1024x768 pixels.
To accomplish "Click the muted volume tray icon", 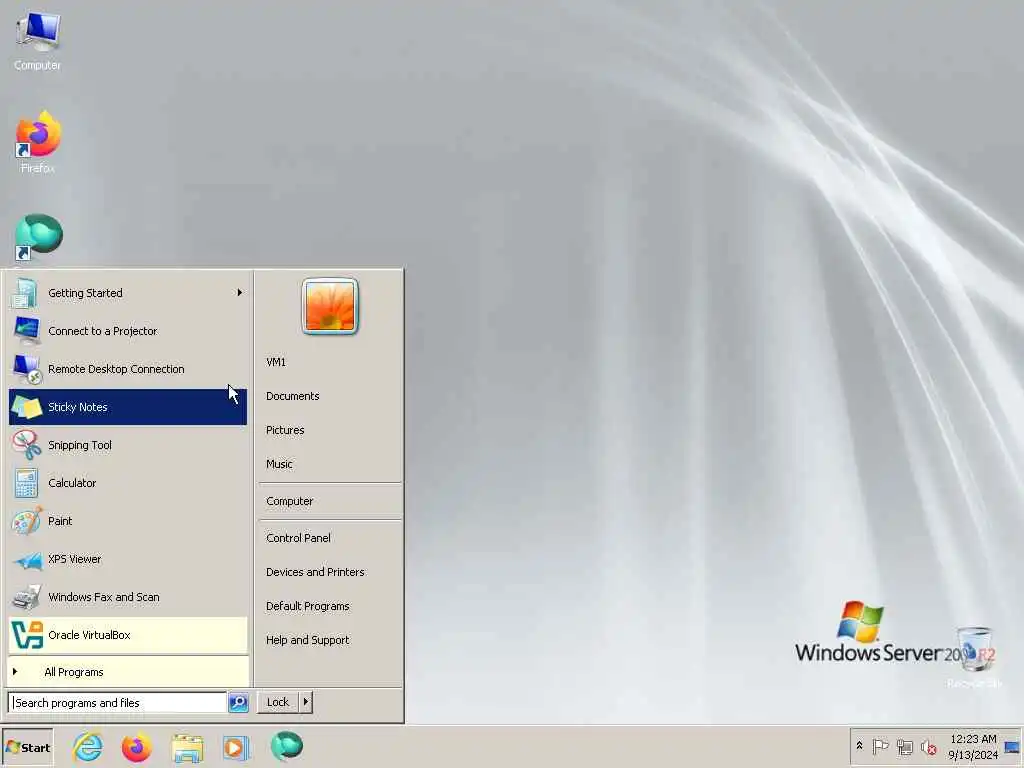I will [928, 746].
